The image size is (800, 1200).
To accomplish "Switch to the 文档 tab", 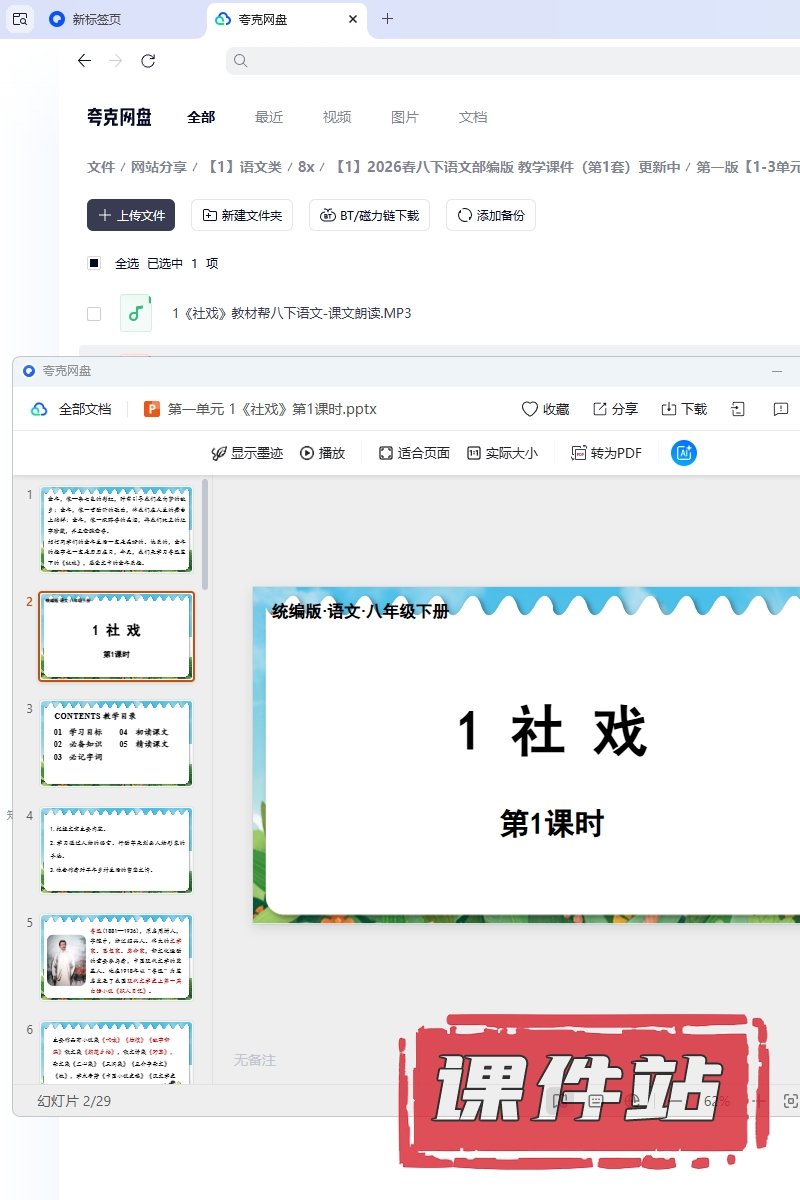I will coord(473,117).
